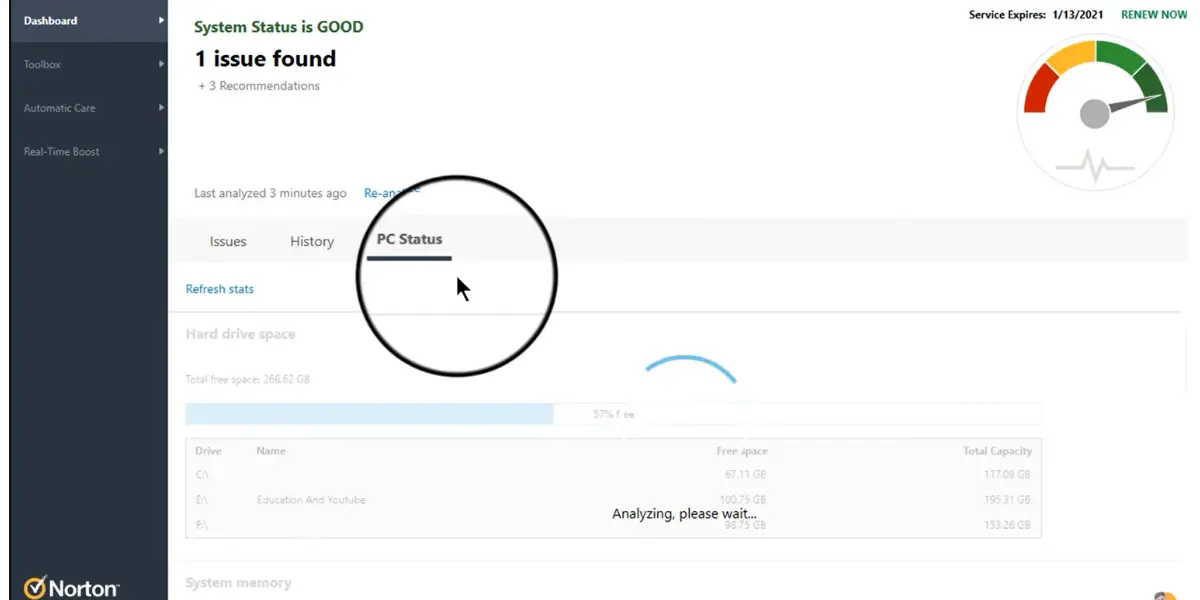Click the 153.26 GB capacity value
This screenshot has width=1200, height=600.
(1005, 525)
